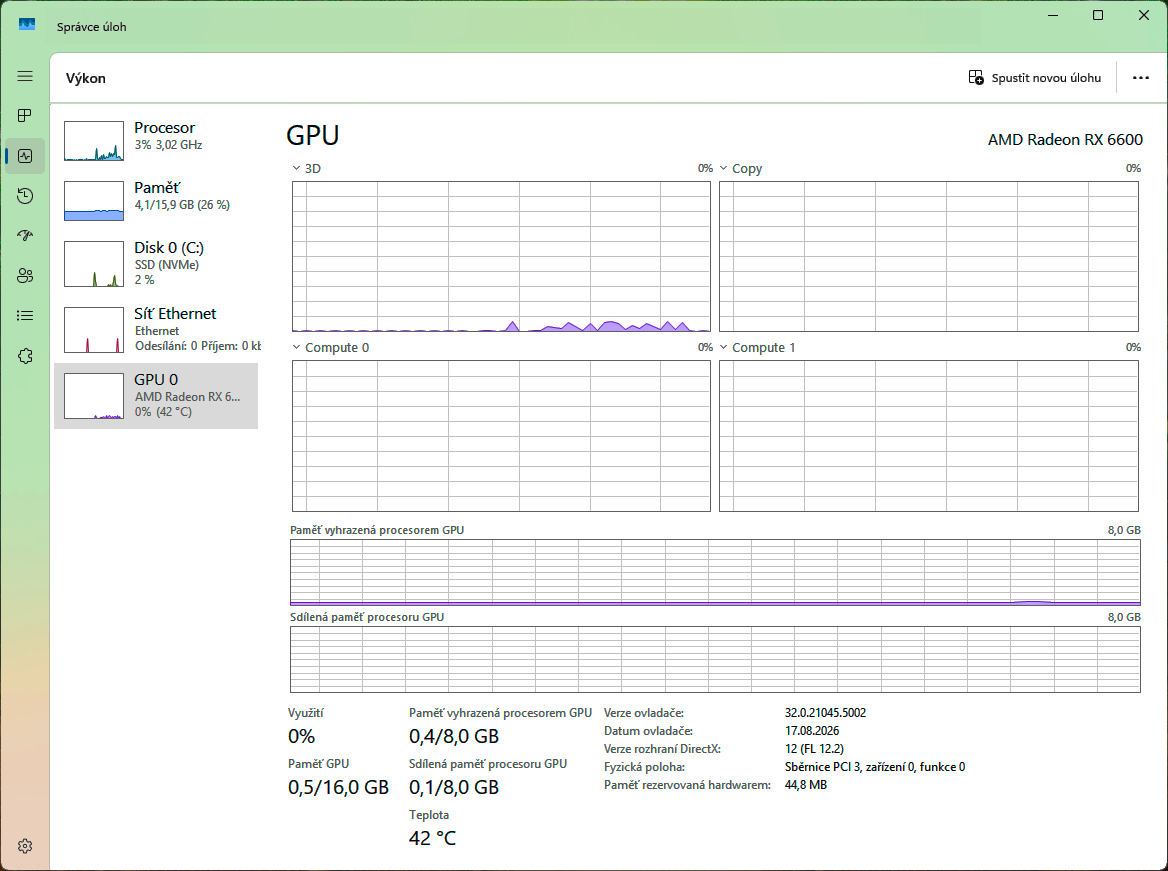1168x871 pixels.
Task: Open the 3D engine dropdown
Action: pos(296,168)
